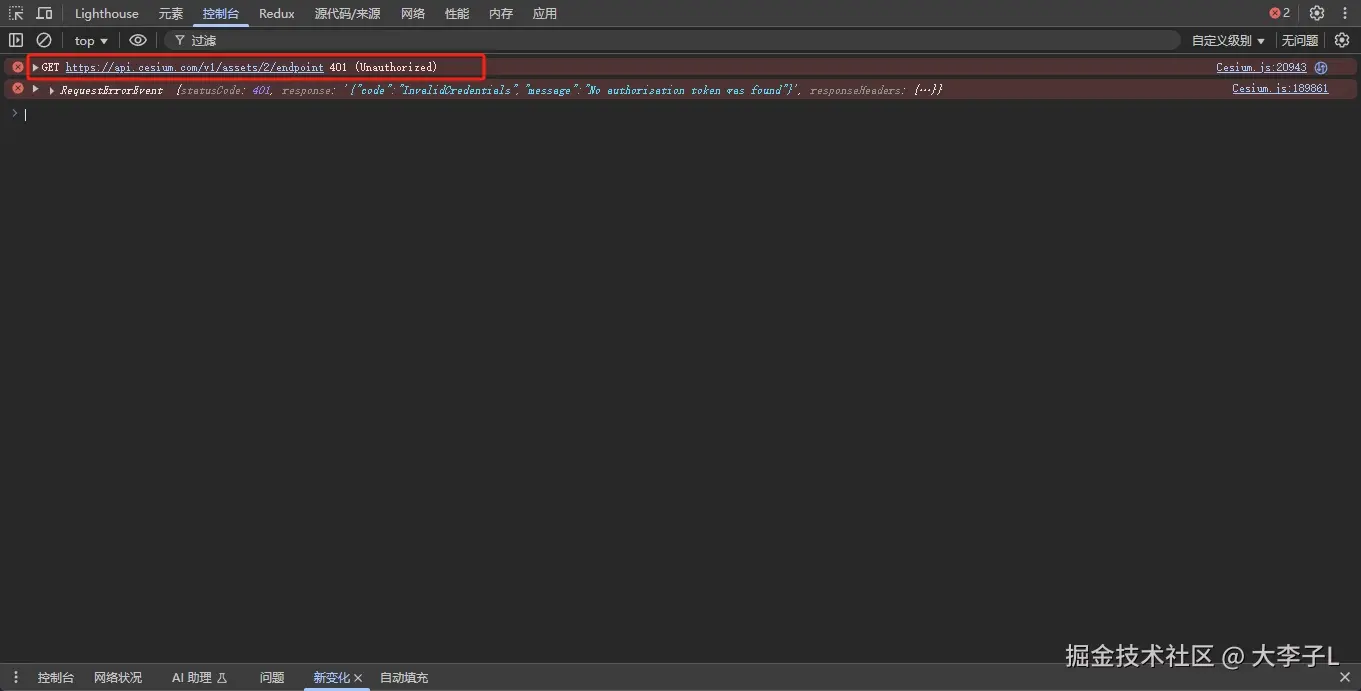
Task: Expand the GET request error message
Action: click(35, 67)
